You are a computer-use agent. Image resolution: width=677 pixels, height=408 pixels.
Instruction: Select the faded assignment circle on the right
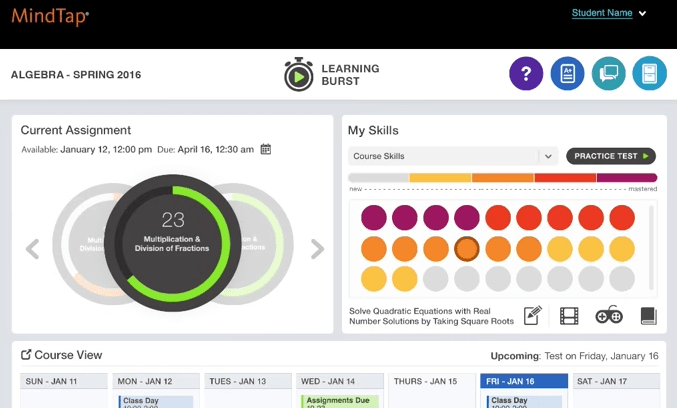click(x=268, y=244)
